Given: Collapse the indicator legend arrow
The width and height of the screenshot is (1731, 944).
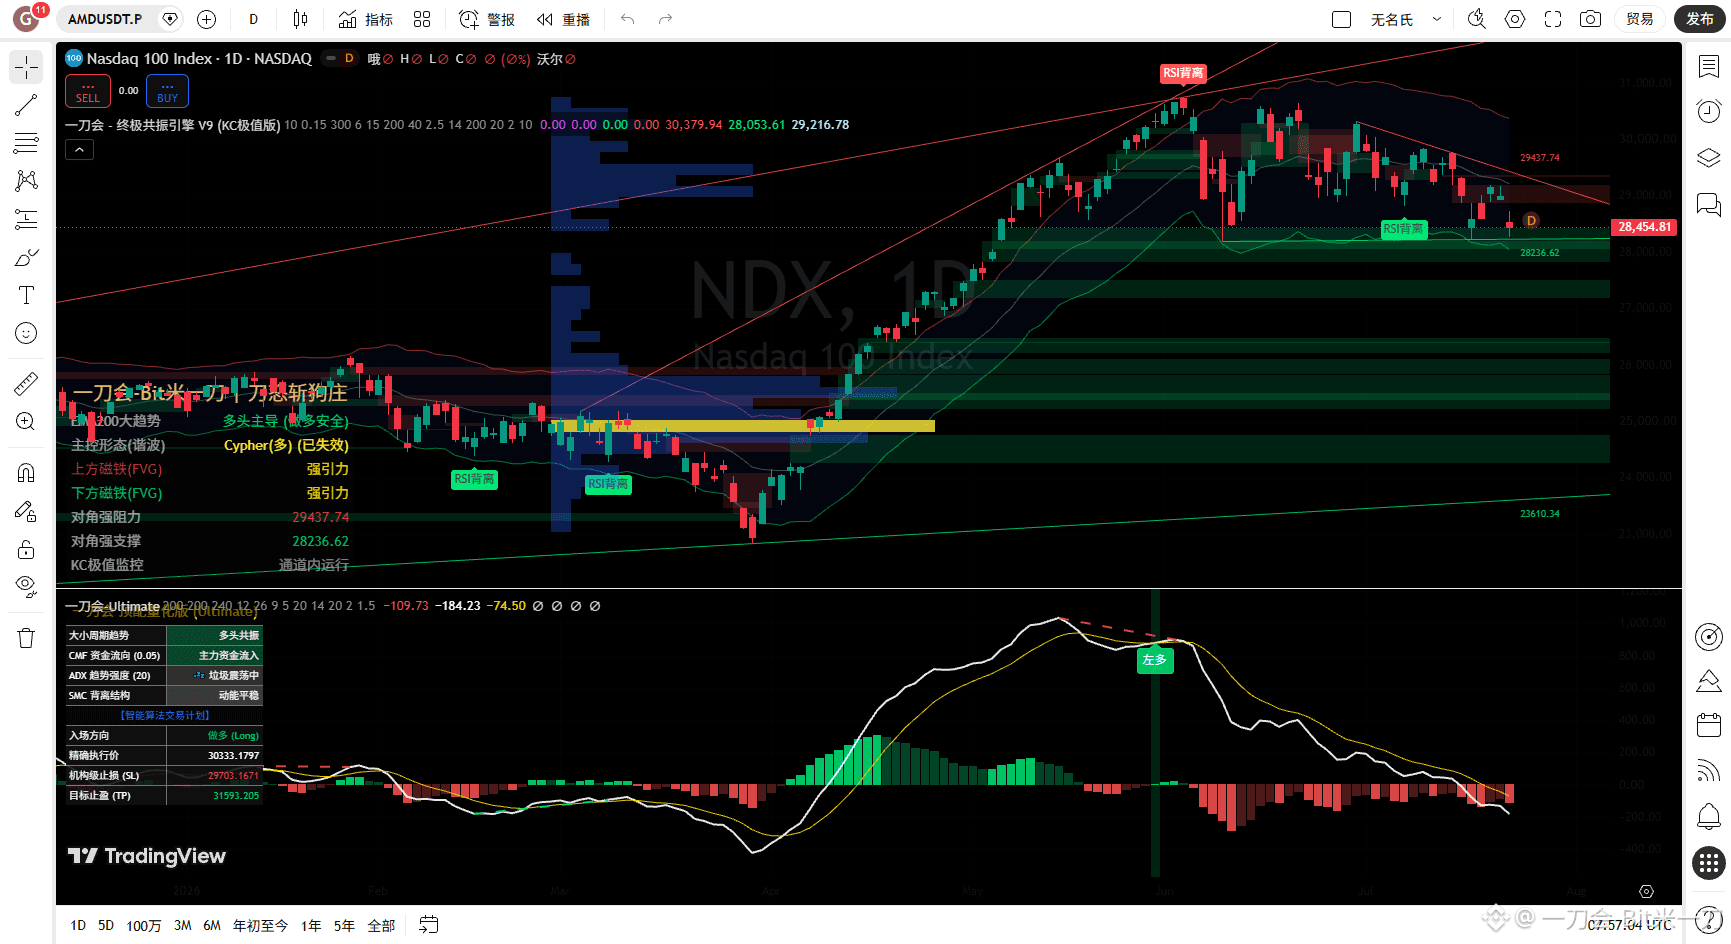Looking at the screenshot, I should pos(80,149).
